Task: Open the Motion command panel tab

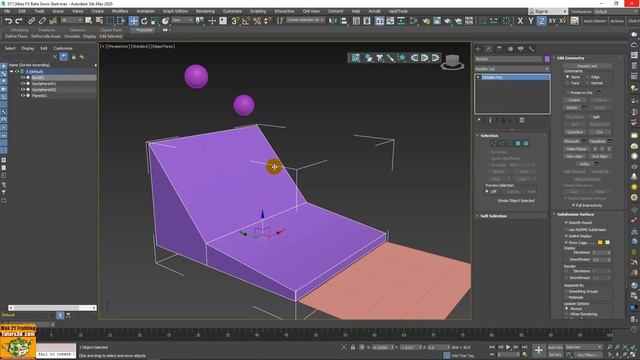Action: [x=510, y=49]
